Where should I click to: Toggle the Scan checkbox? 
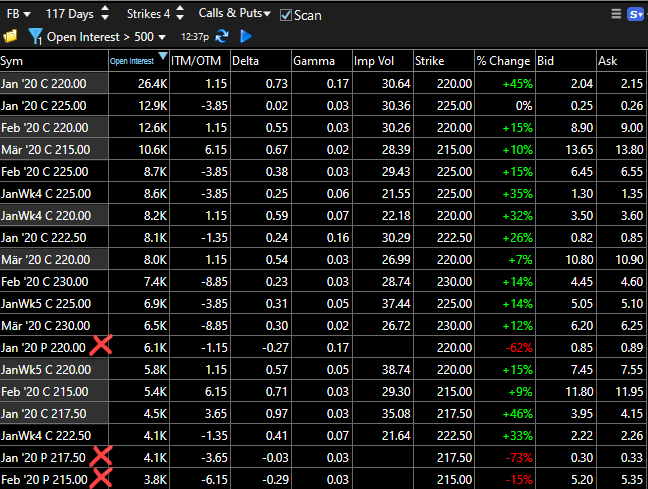click(x=286, y=15)
